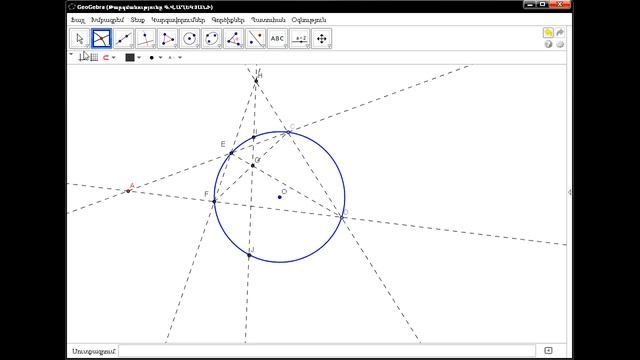Click center point O of the circle
Screen dimensions: 640x360
pyautogui.click(x=280, y=197)
